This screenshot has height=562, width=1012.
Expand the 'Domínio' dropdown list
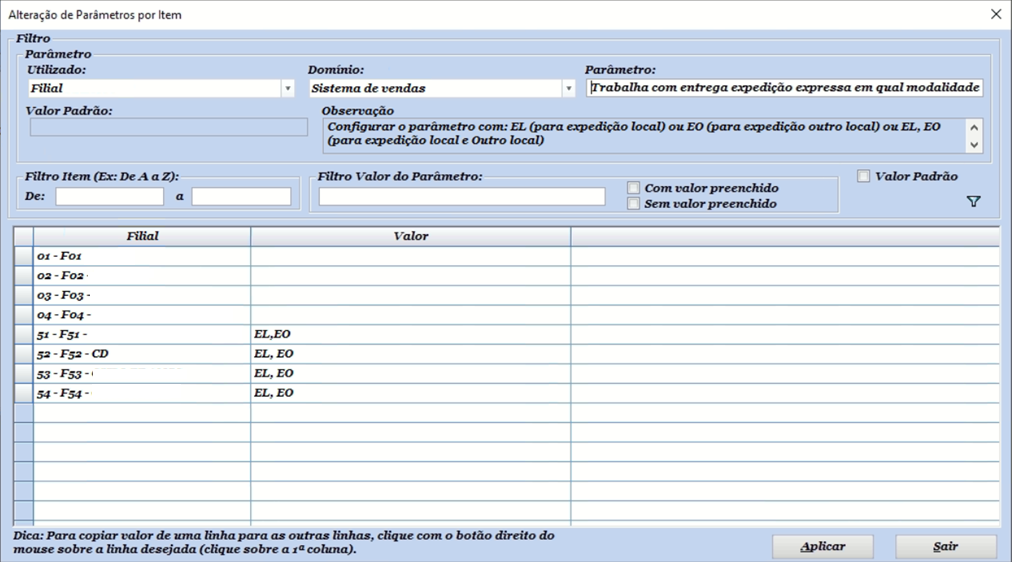click(x=568, y=88)
